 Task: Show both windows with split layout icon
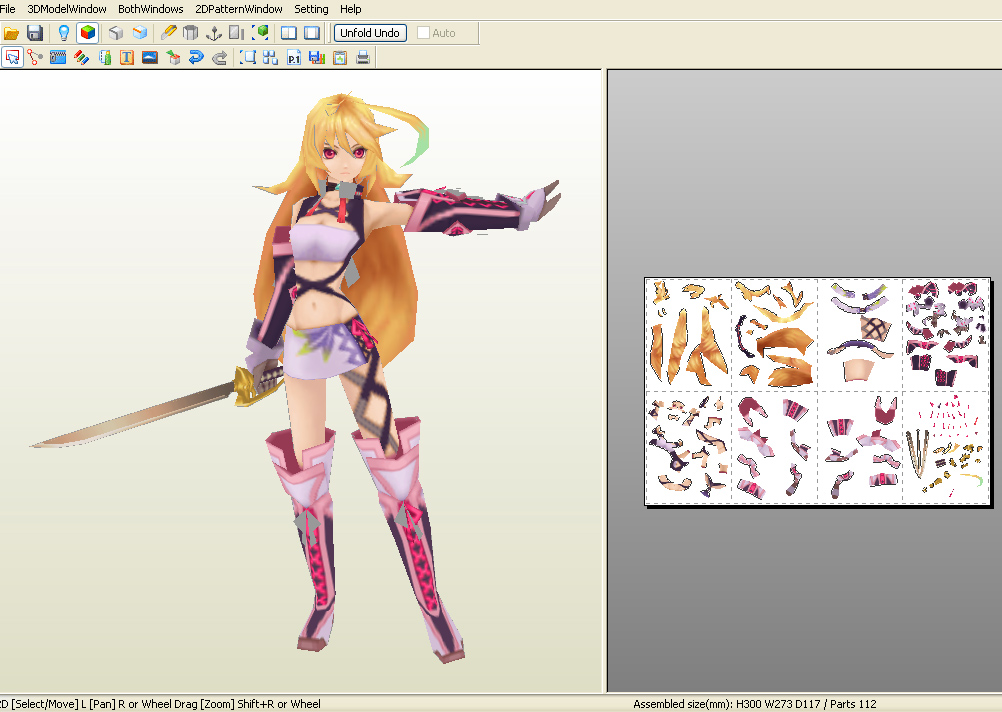(x=289, y=33)
